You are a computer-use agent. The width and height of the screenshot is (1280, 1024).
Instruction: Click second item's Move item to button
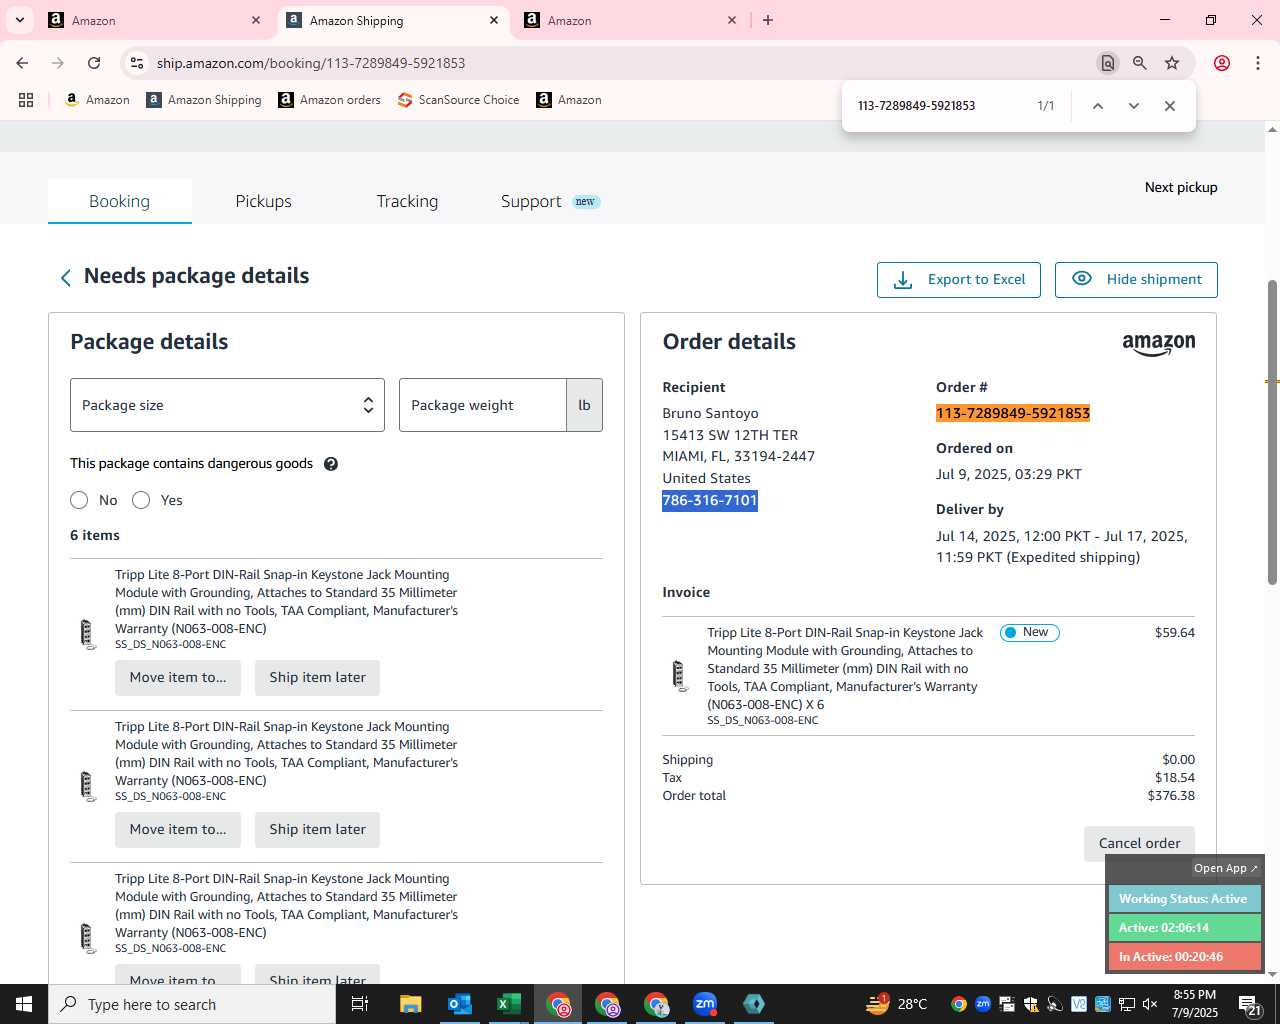(x=178, y=830)
